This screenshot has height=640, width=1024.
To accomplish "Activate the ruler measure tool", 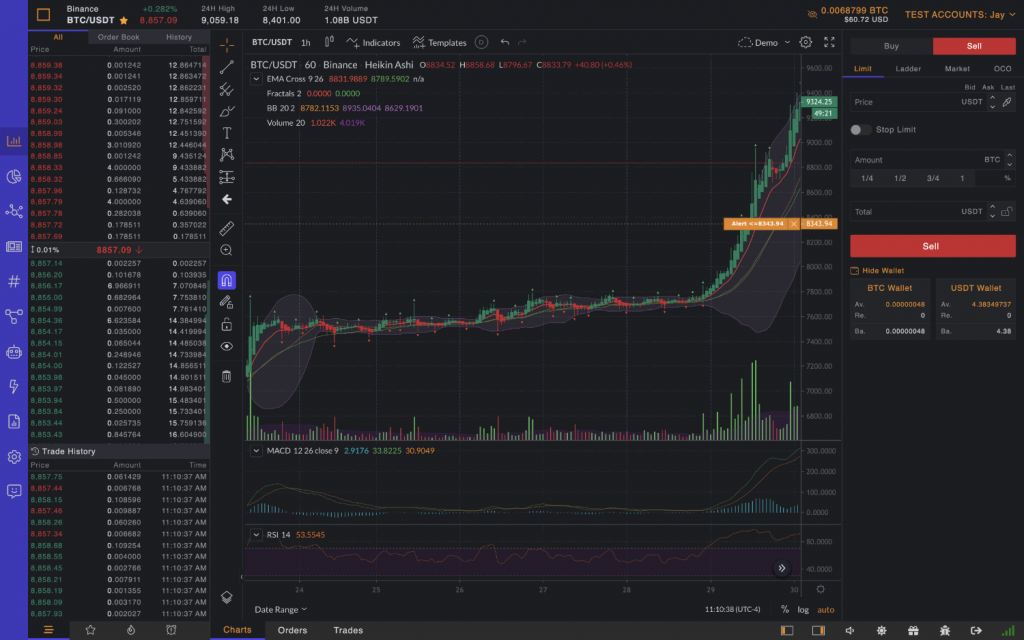I will click(227, 228).
